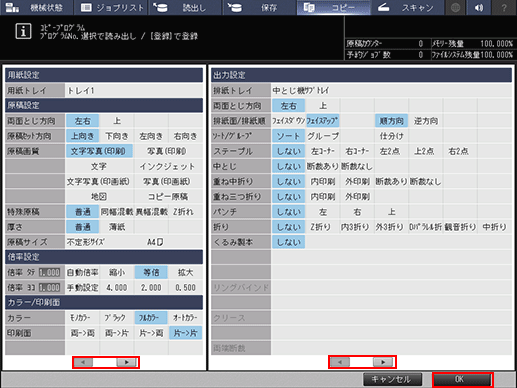Choose 文字 original image quality
This screenshot has height=388, width=517.
click(99, 166)
